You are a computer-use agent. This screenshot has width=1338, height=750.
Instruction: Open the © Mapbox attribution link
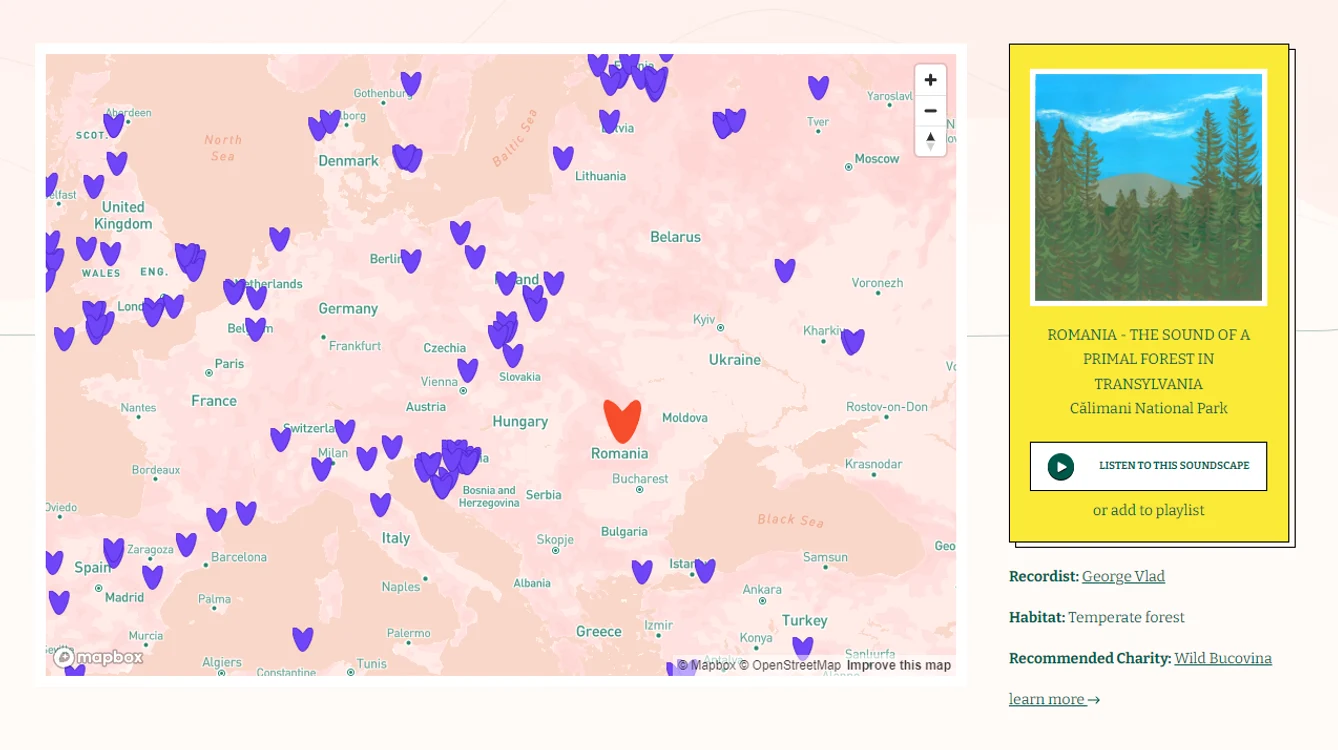(x=706, y=665)
